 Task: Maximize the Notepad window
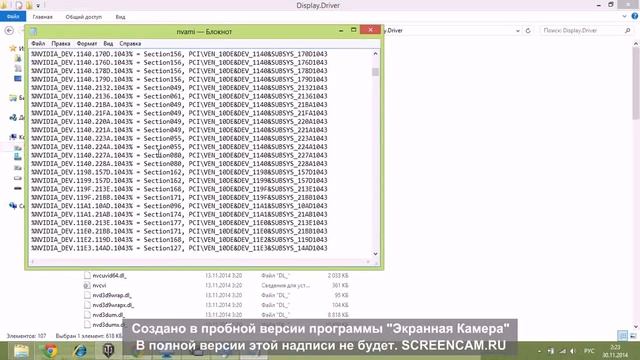(353, 30)
